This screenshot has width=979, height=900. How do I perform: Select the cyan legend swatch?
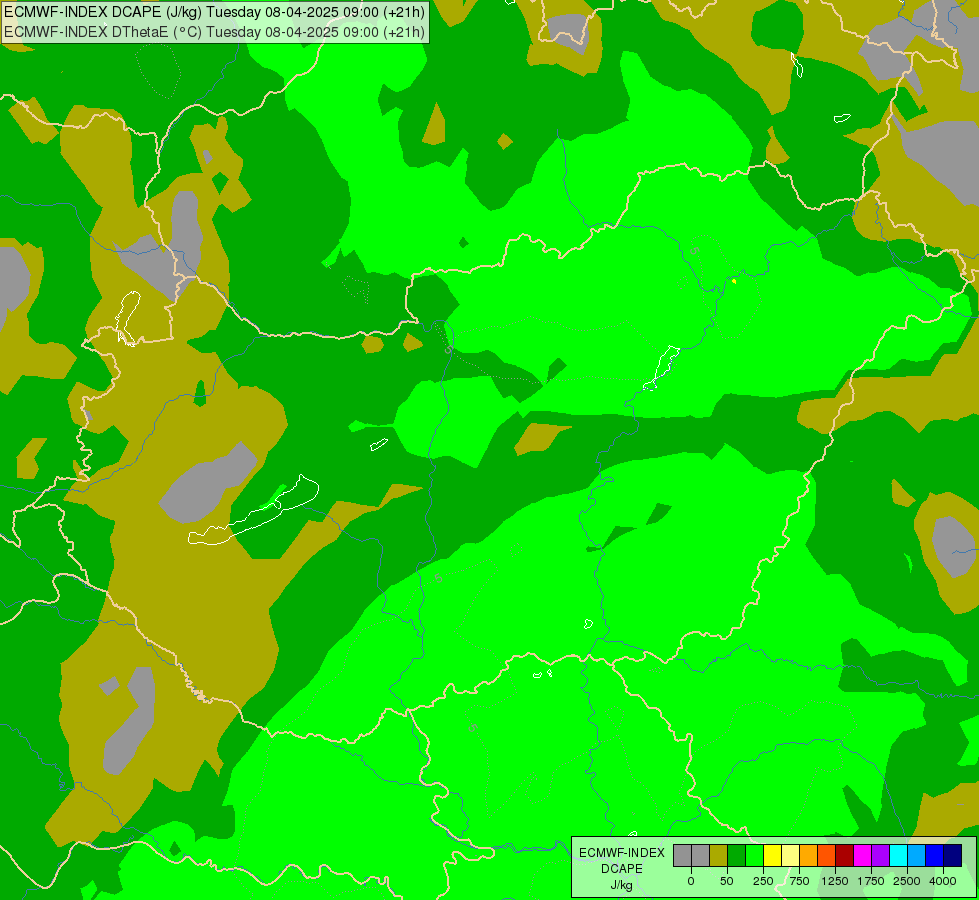coord(898,855)
